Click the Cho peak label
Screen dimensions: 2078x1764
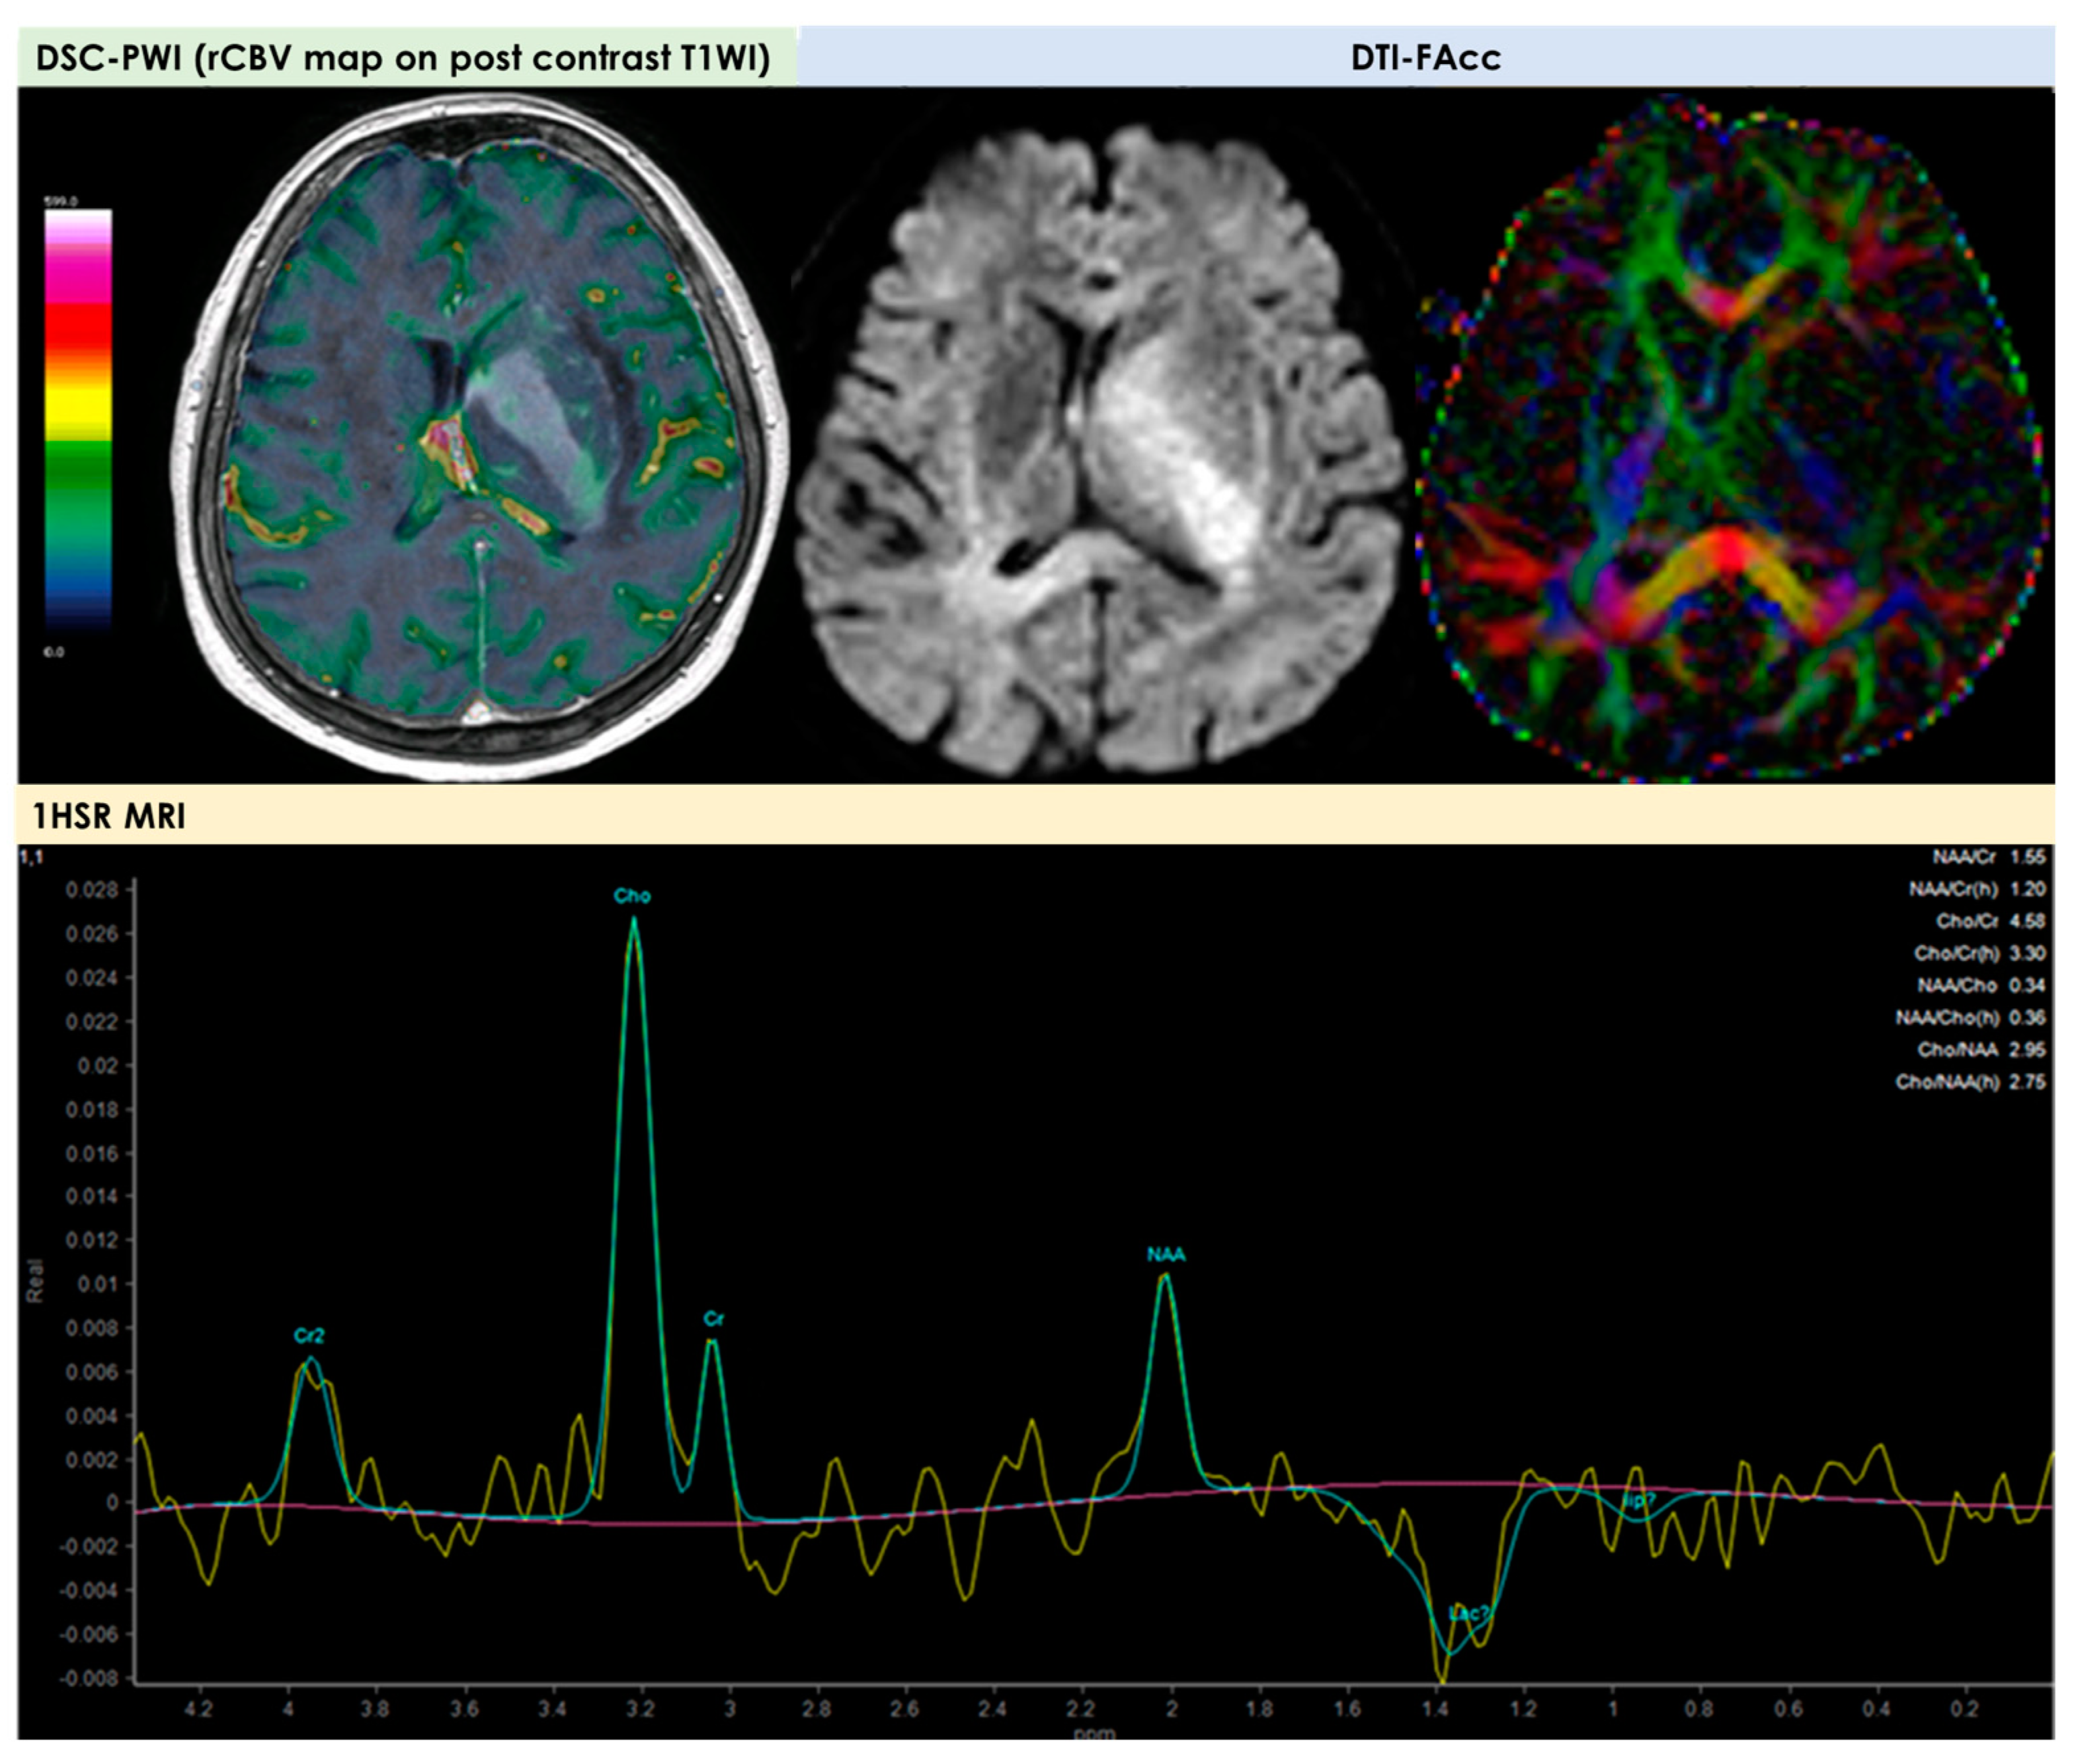pos(632,896)
